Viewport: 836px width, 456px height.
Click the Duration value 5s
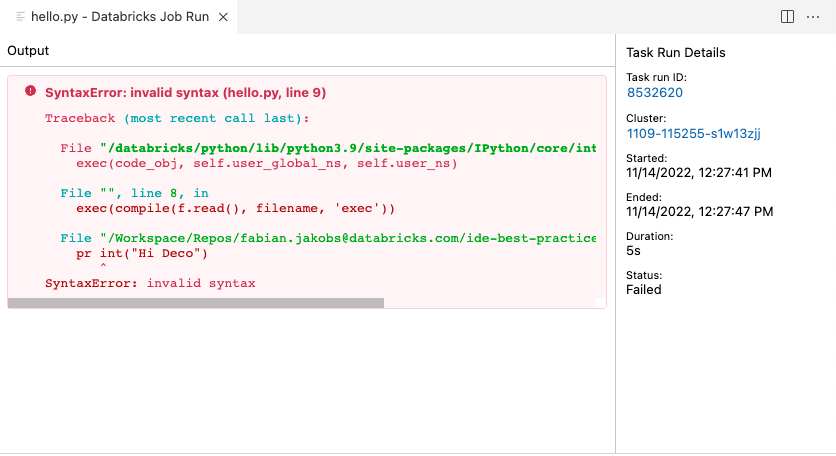click(x=633, y=251)
